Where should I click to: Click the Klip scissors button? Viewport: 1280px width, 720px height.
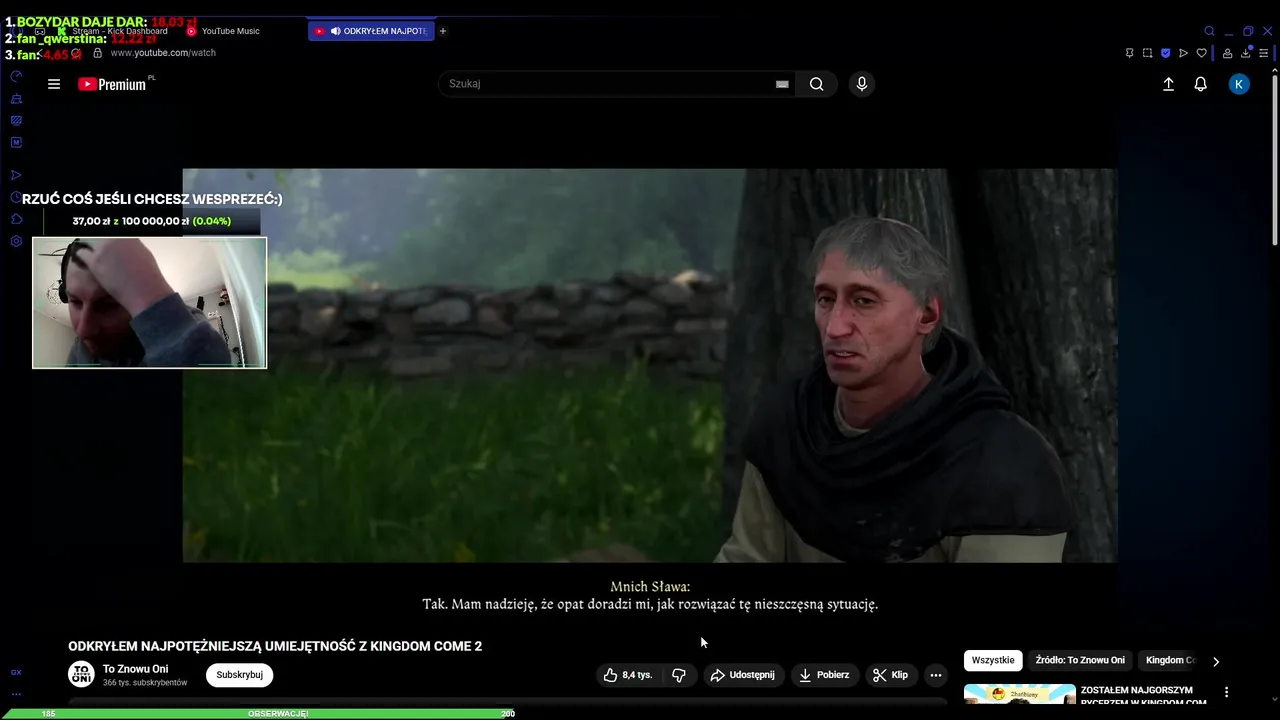tap(890, 675)
